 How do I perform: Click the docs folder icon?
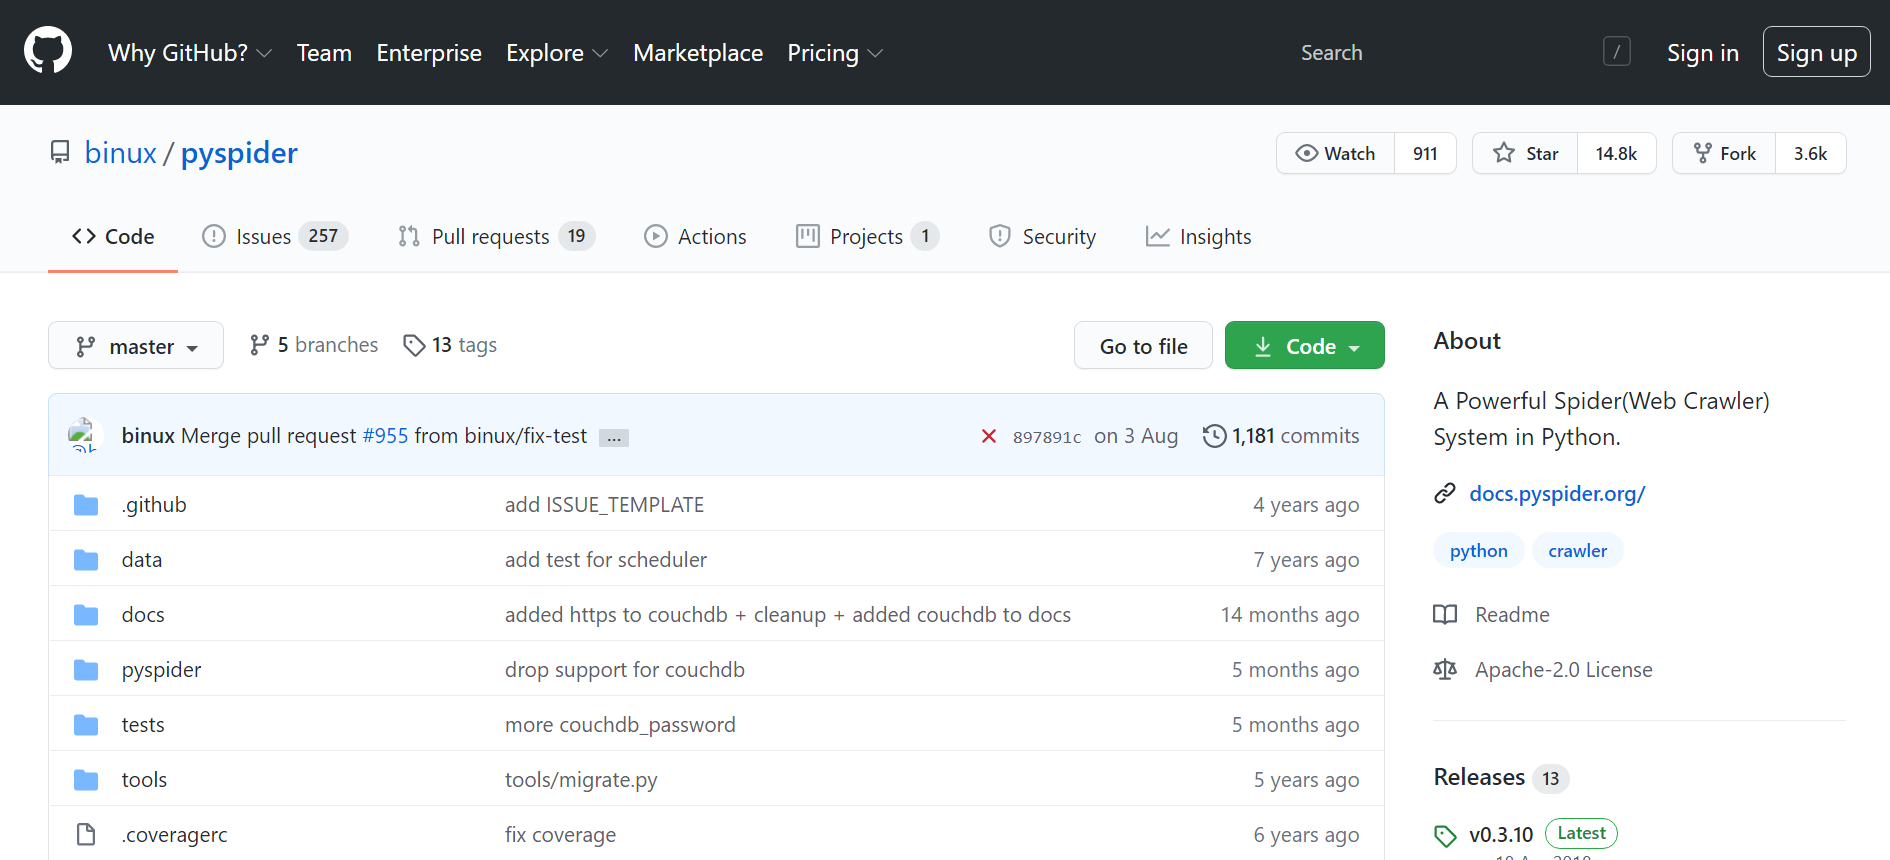point(86,615)
